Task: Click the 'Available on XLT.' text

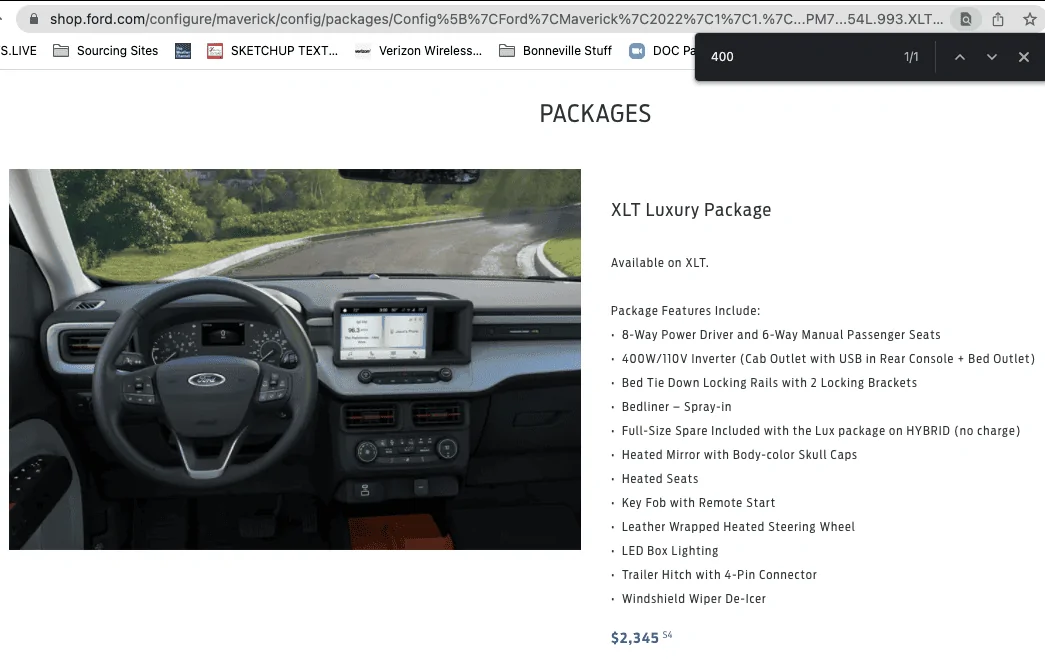Action: [x=660, y=263]
